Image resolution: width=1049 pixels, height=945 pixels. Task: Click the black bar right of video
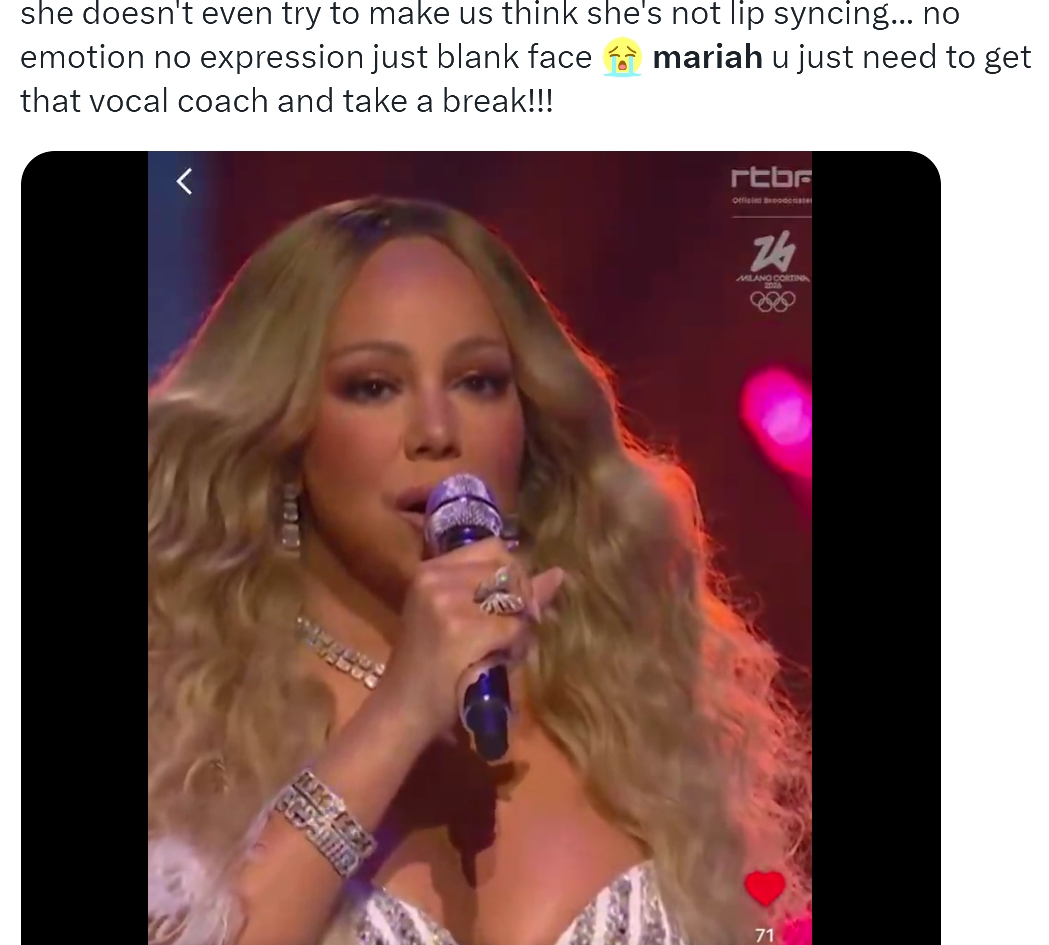[x=876, y=548]
